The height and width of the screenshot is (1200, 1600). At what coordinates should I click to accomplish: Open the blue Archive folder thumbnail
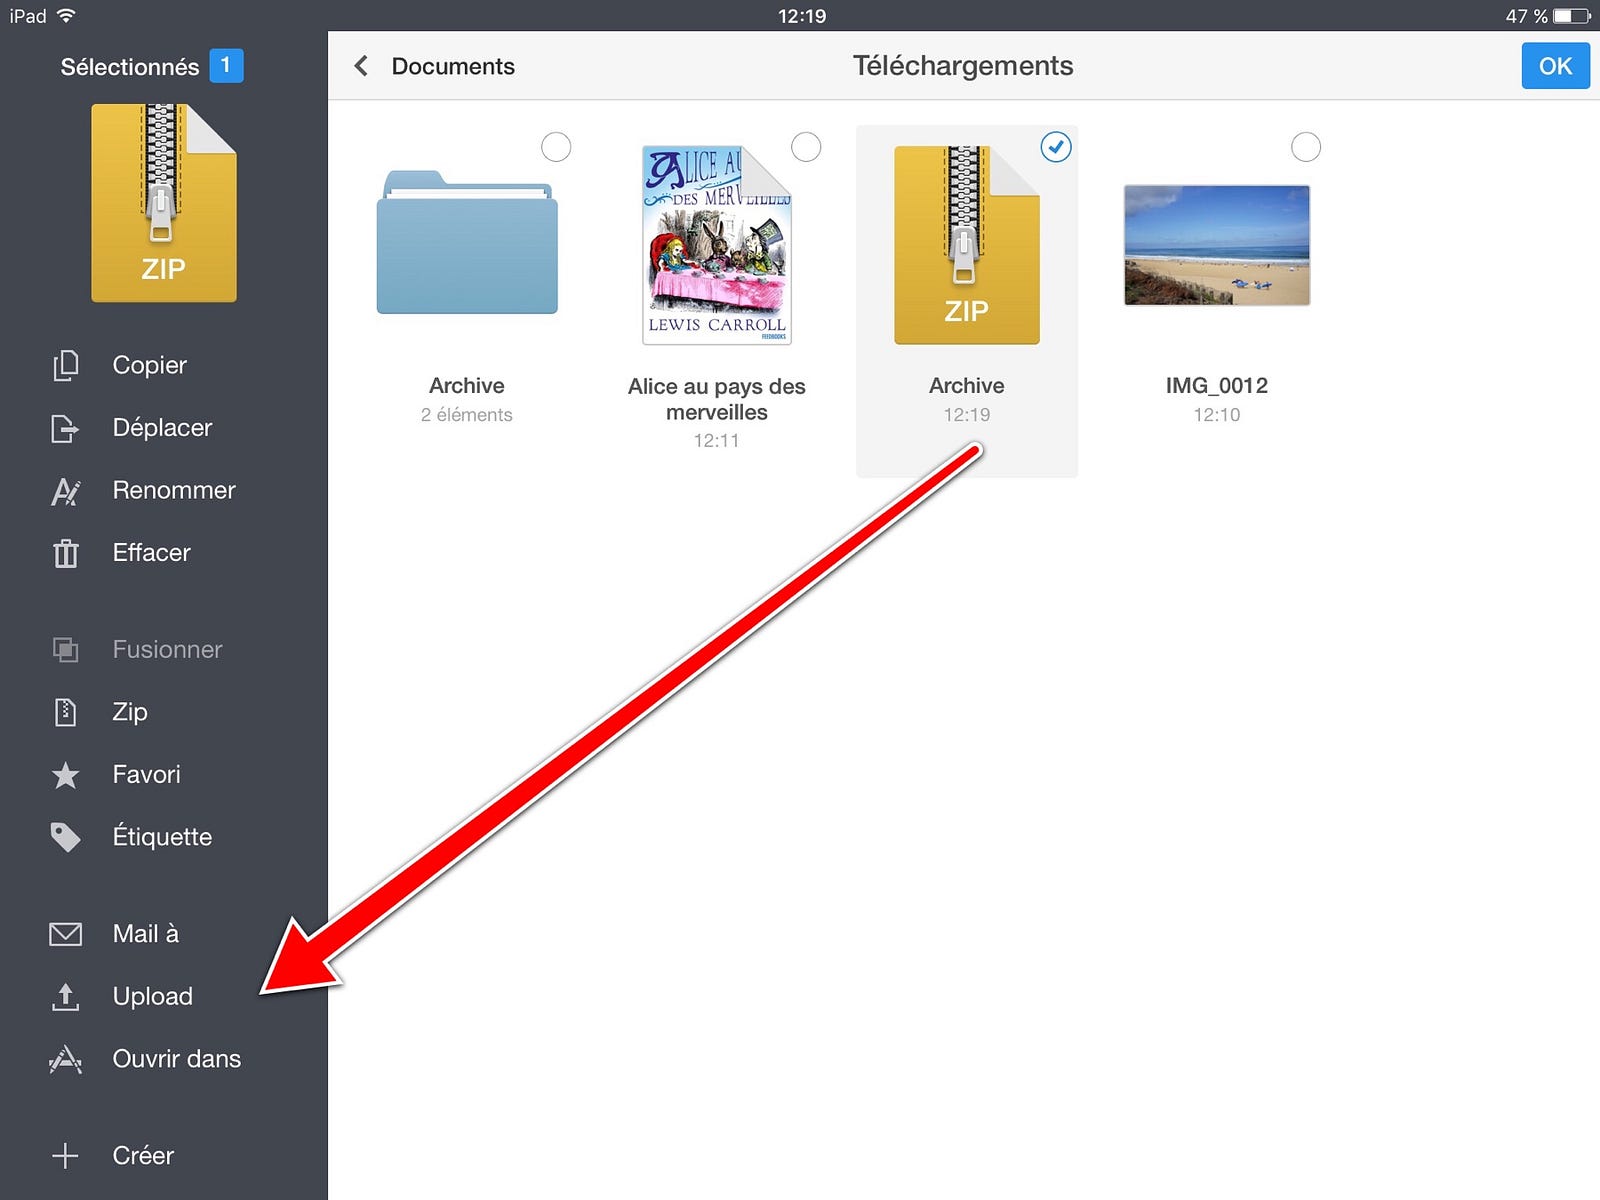[467, 242]
